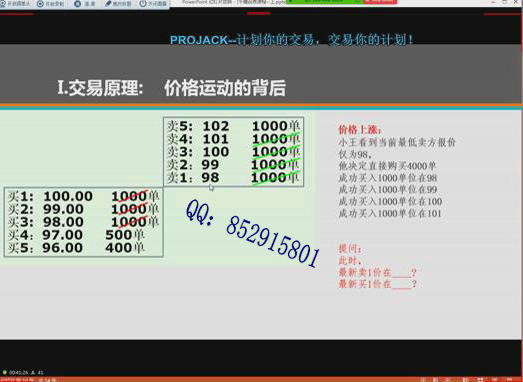Click the 买5 96.00 400单 row
Screen dimensions: 523x382
click(x=76, y=248)
